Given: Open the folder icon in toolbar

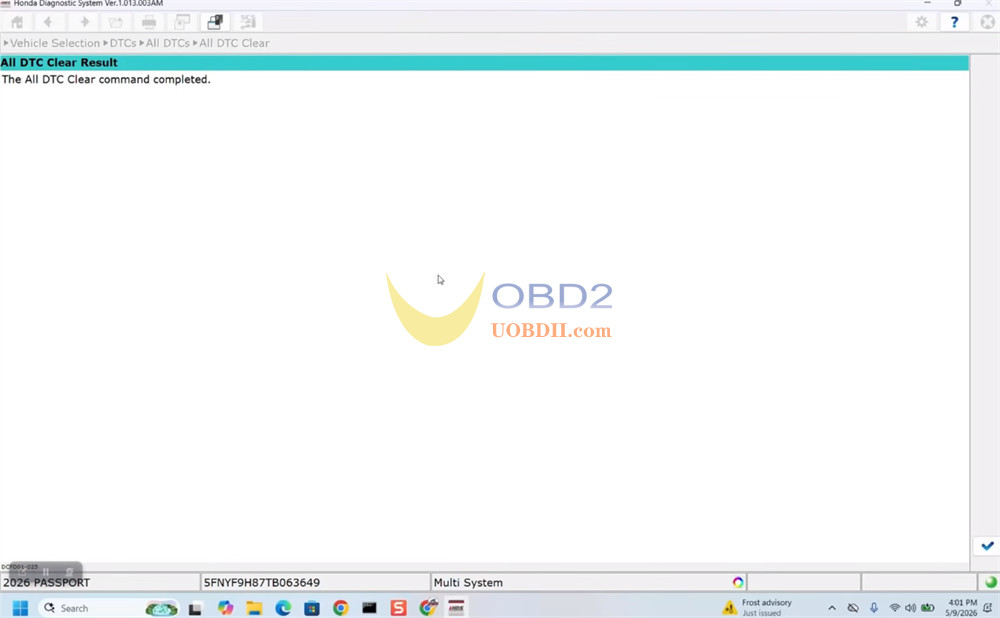Looking at the screenshot, I should pos(115,22).
